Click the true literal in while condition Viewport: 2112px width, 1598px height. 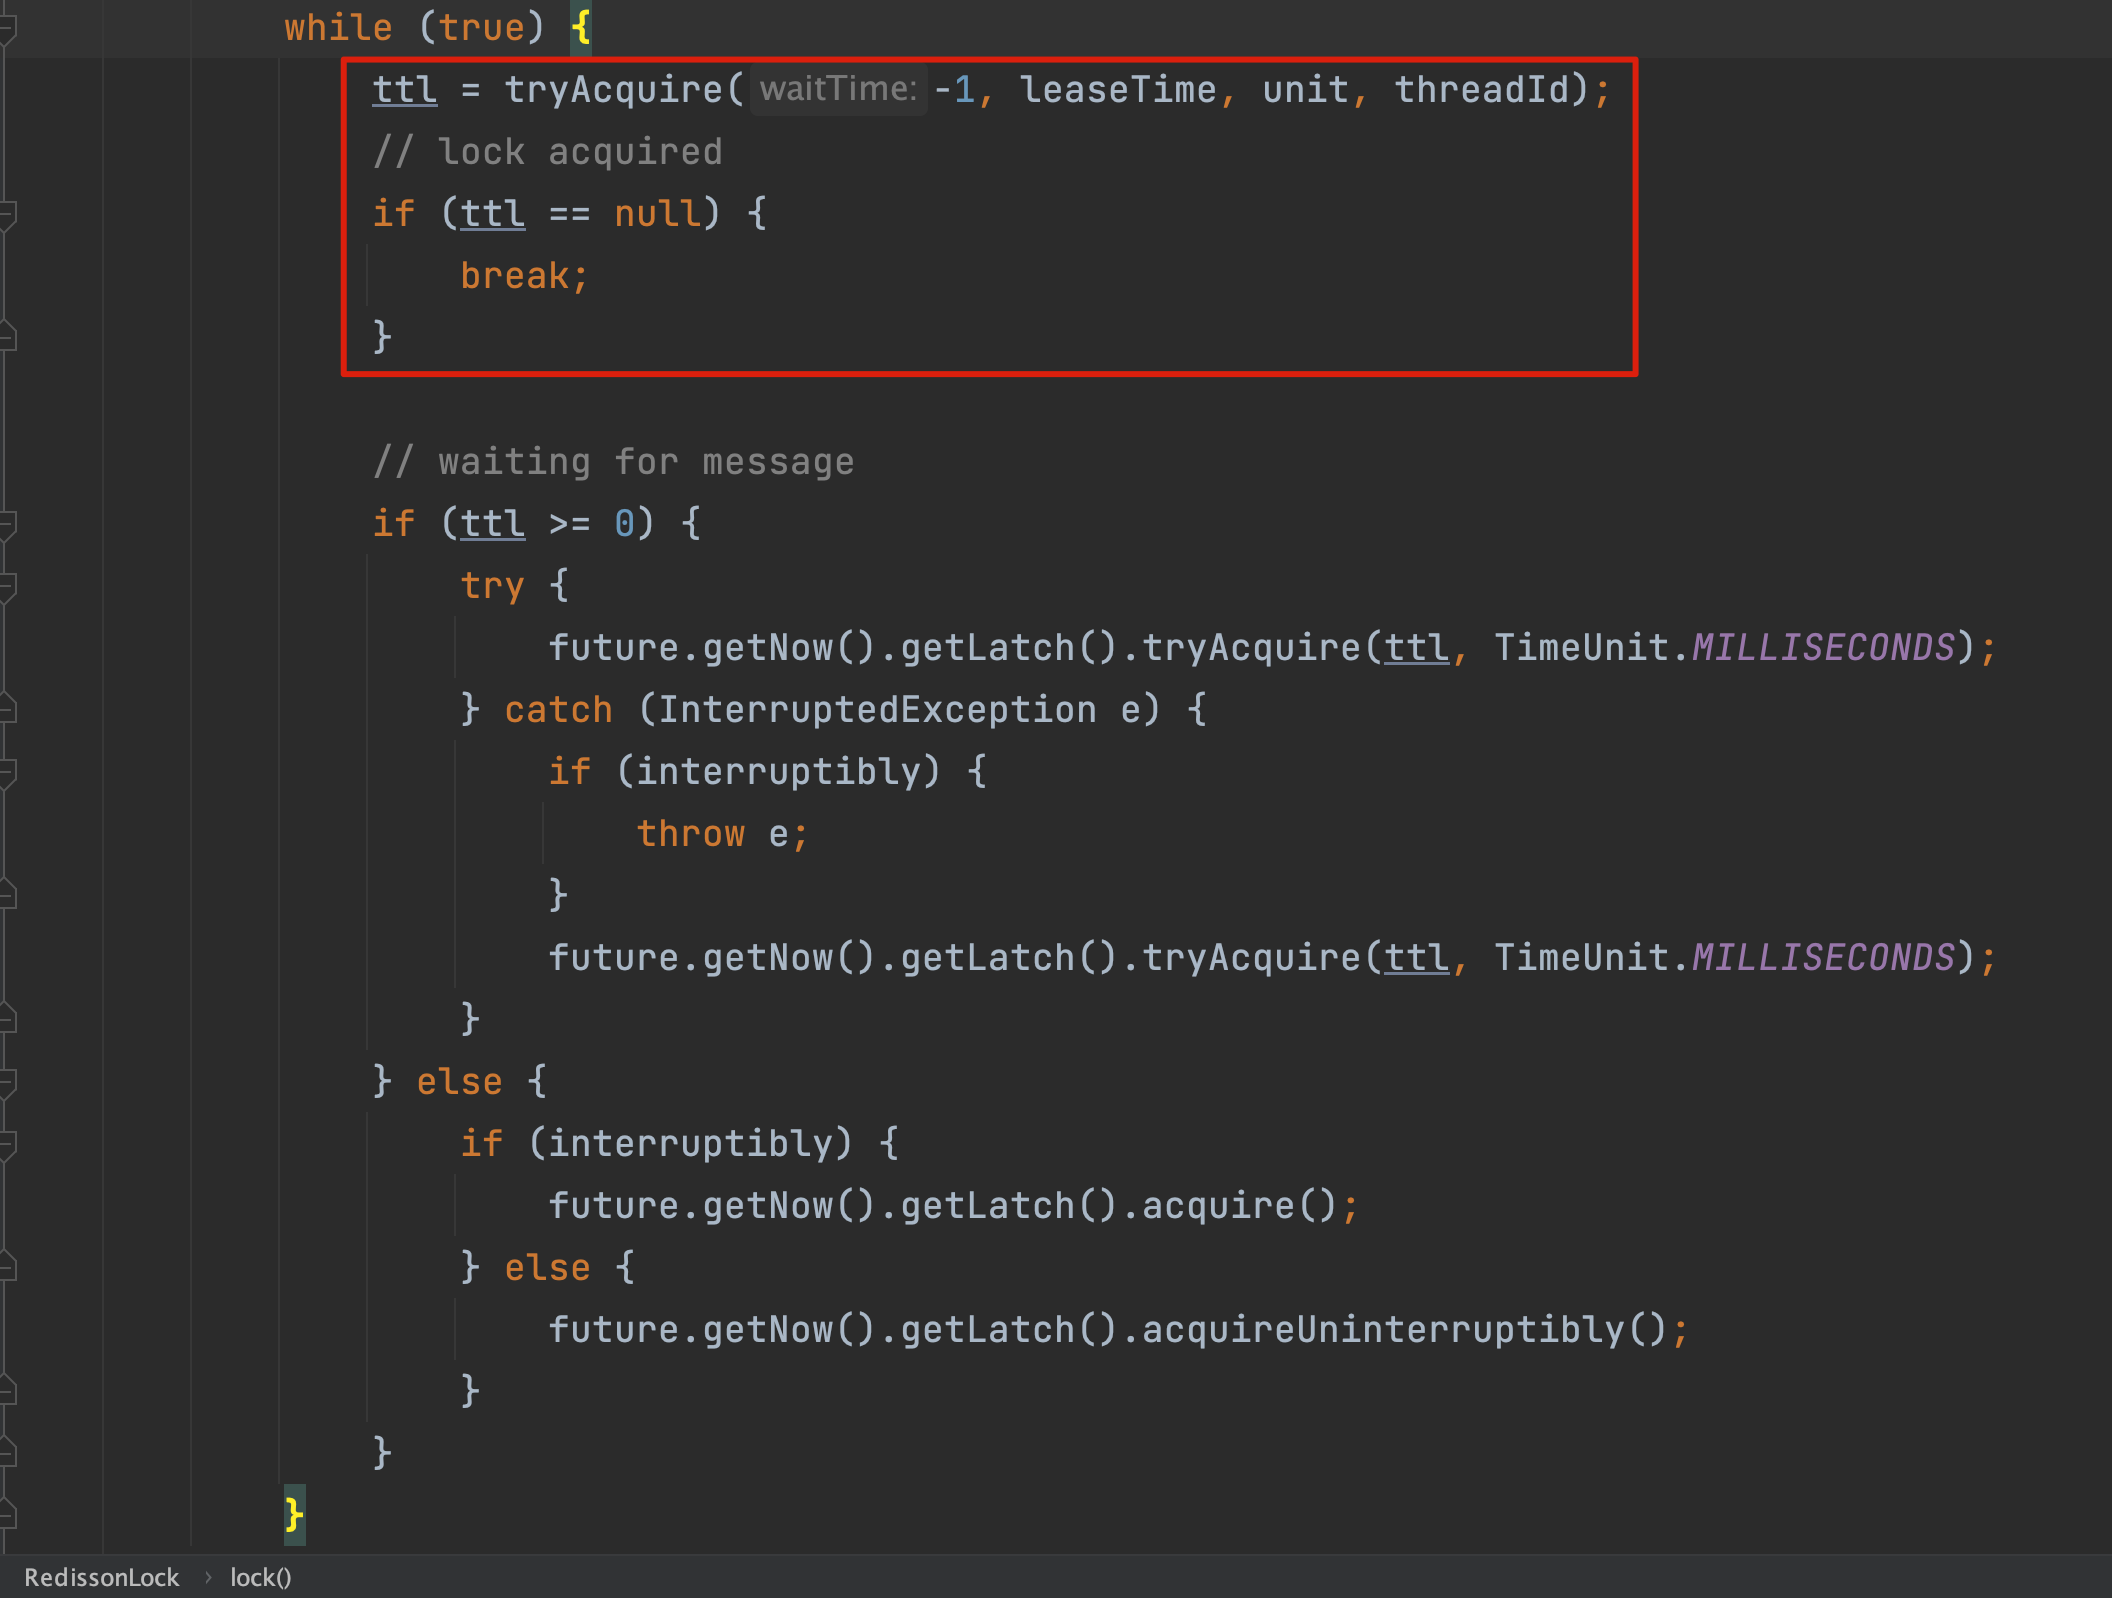[x=481, y=28]
